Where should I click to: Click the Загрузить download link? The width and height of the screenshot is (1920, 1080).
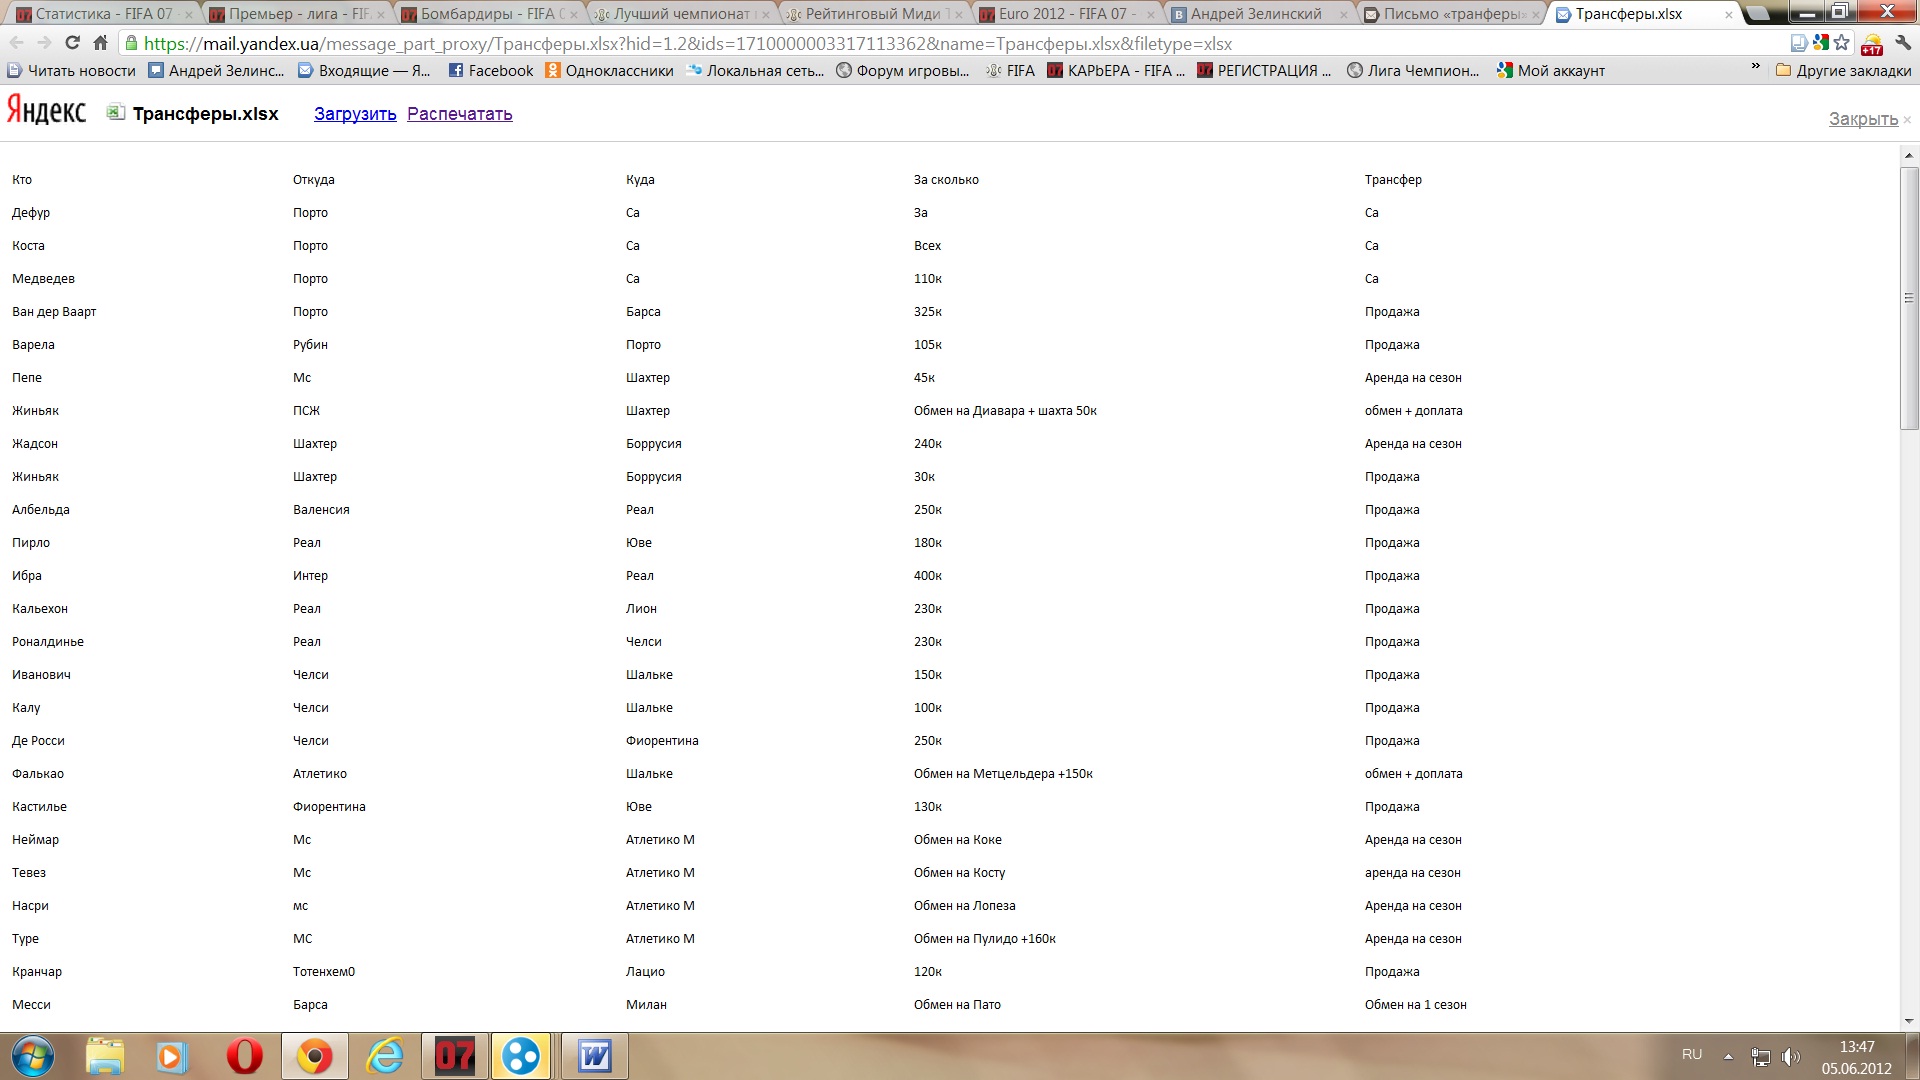point(355,114)
